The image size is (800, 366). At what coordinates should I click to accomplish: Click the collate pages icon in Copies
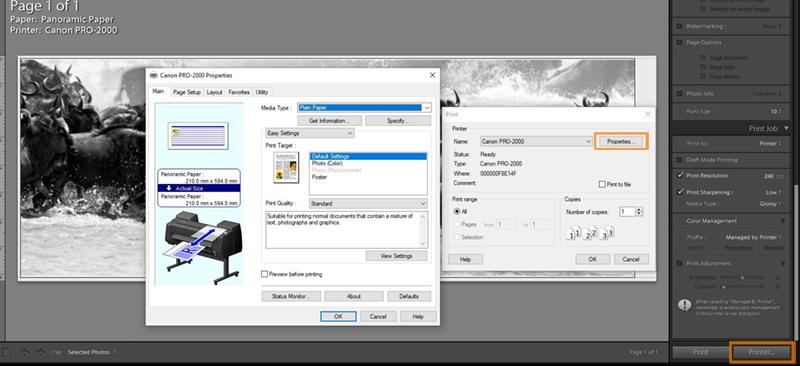pos(590,234)
